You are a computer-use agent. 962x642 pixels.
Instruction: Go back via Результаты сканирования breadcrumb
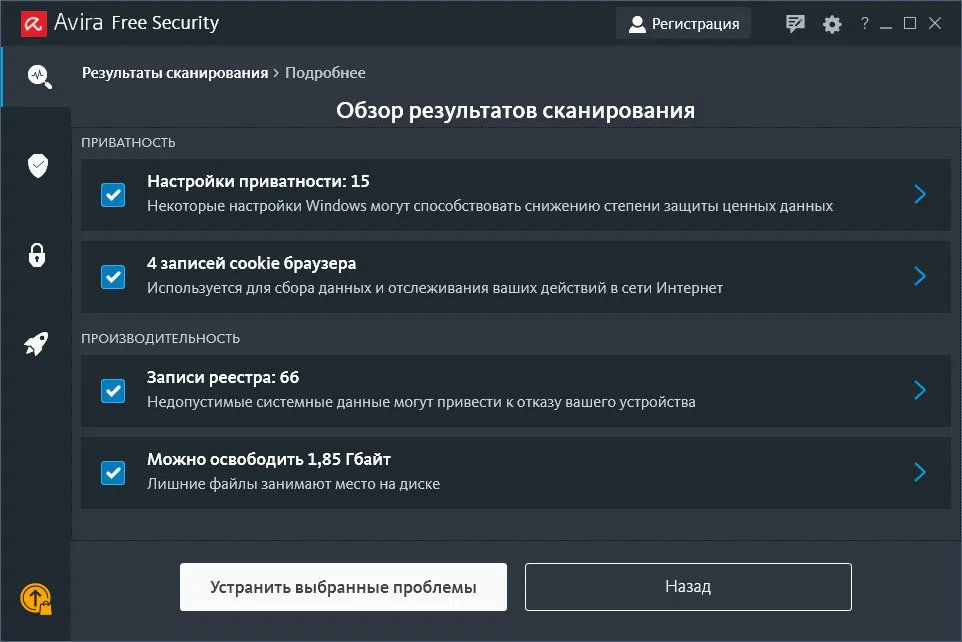point(175,73)
